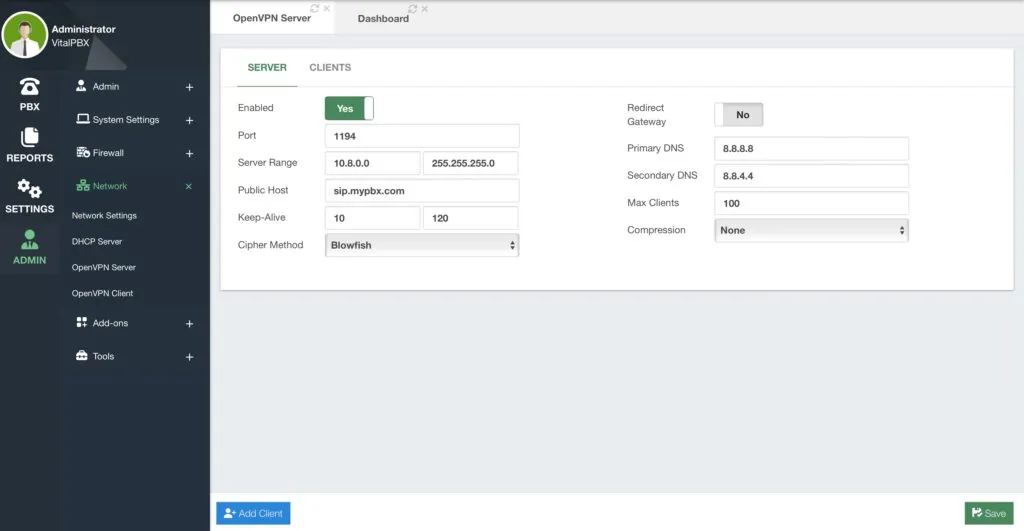
Task: Open the REPORTS documents icon section
Action: (29, 145)
